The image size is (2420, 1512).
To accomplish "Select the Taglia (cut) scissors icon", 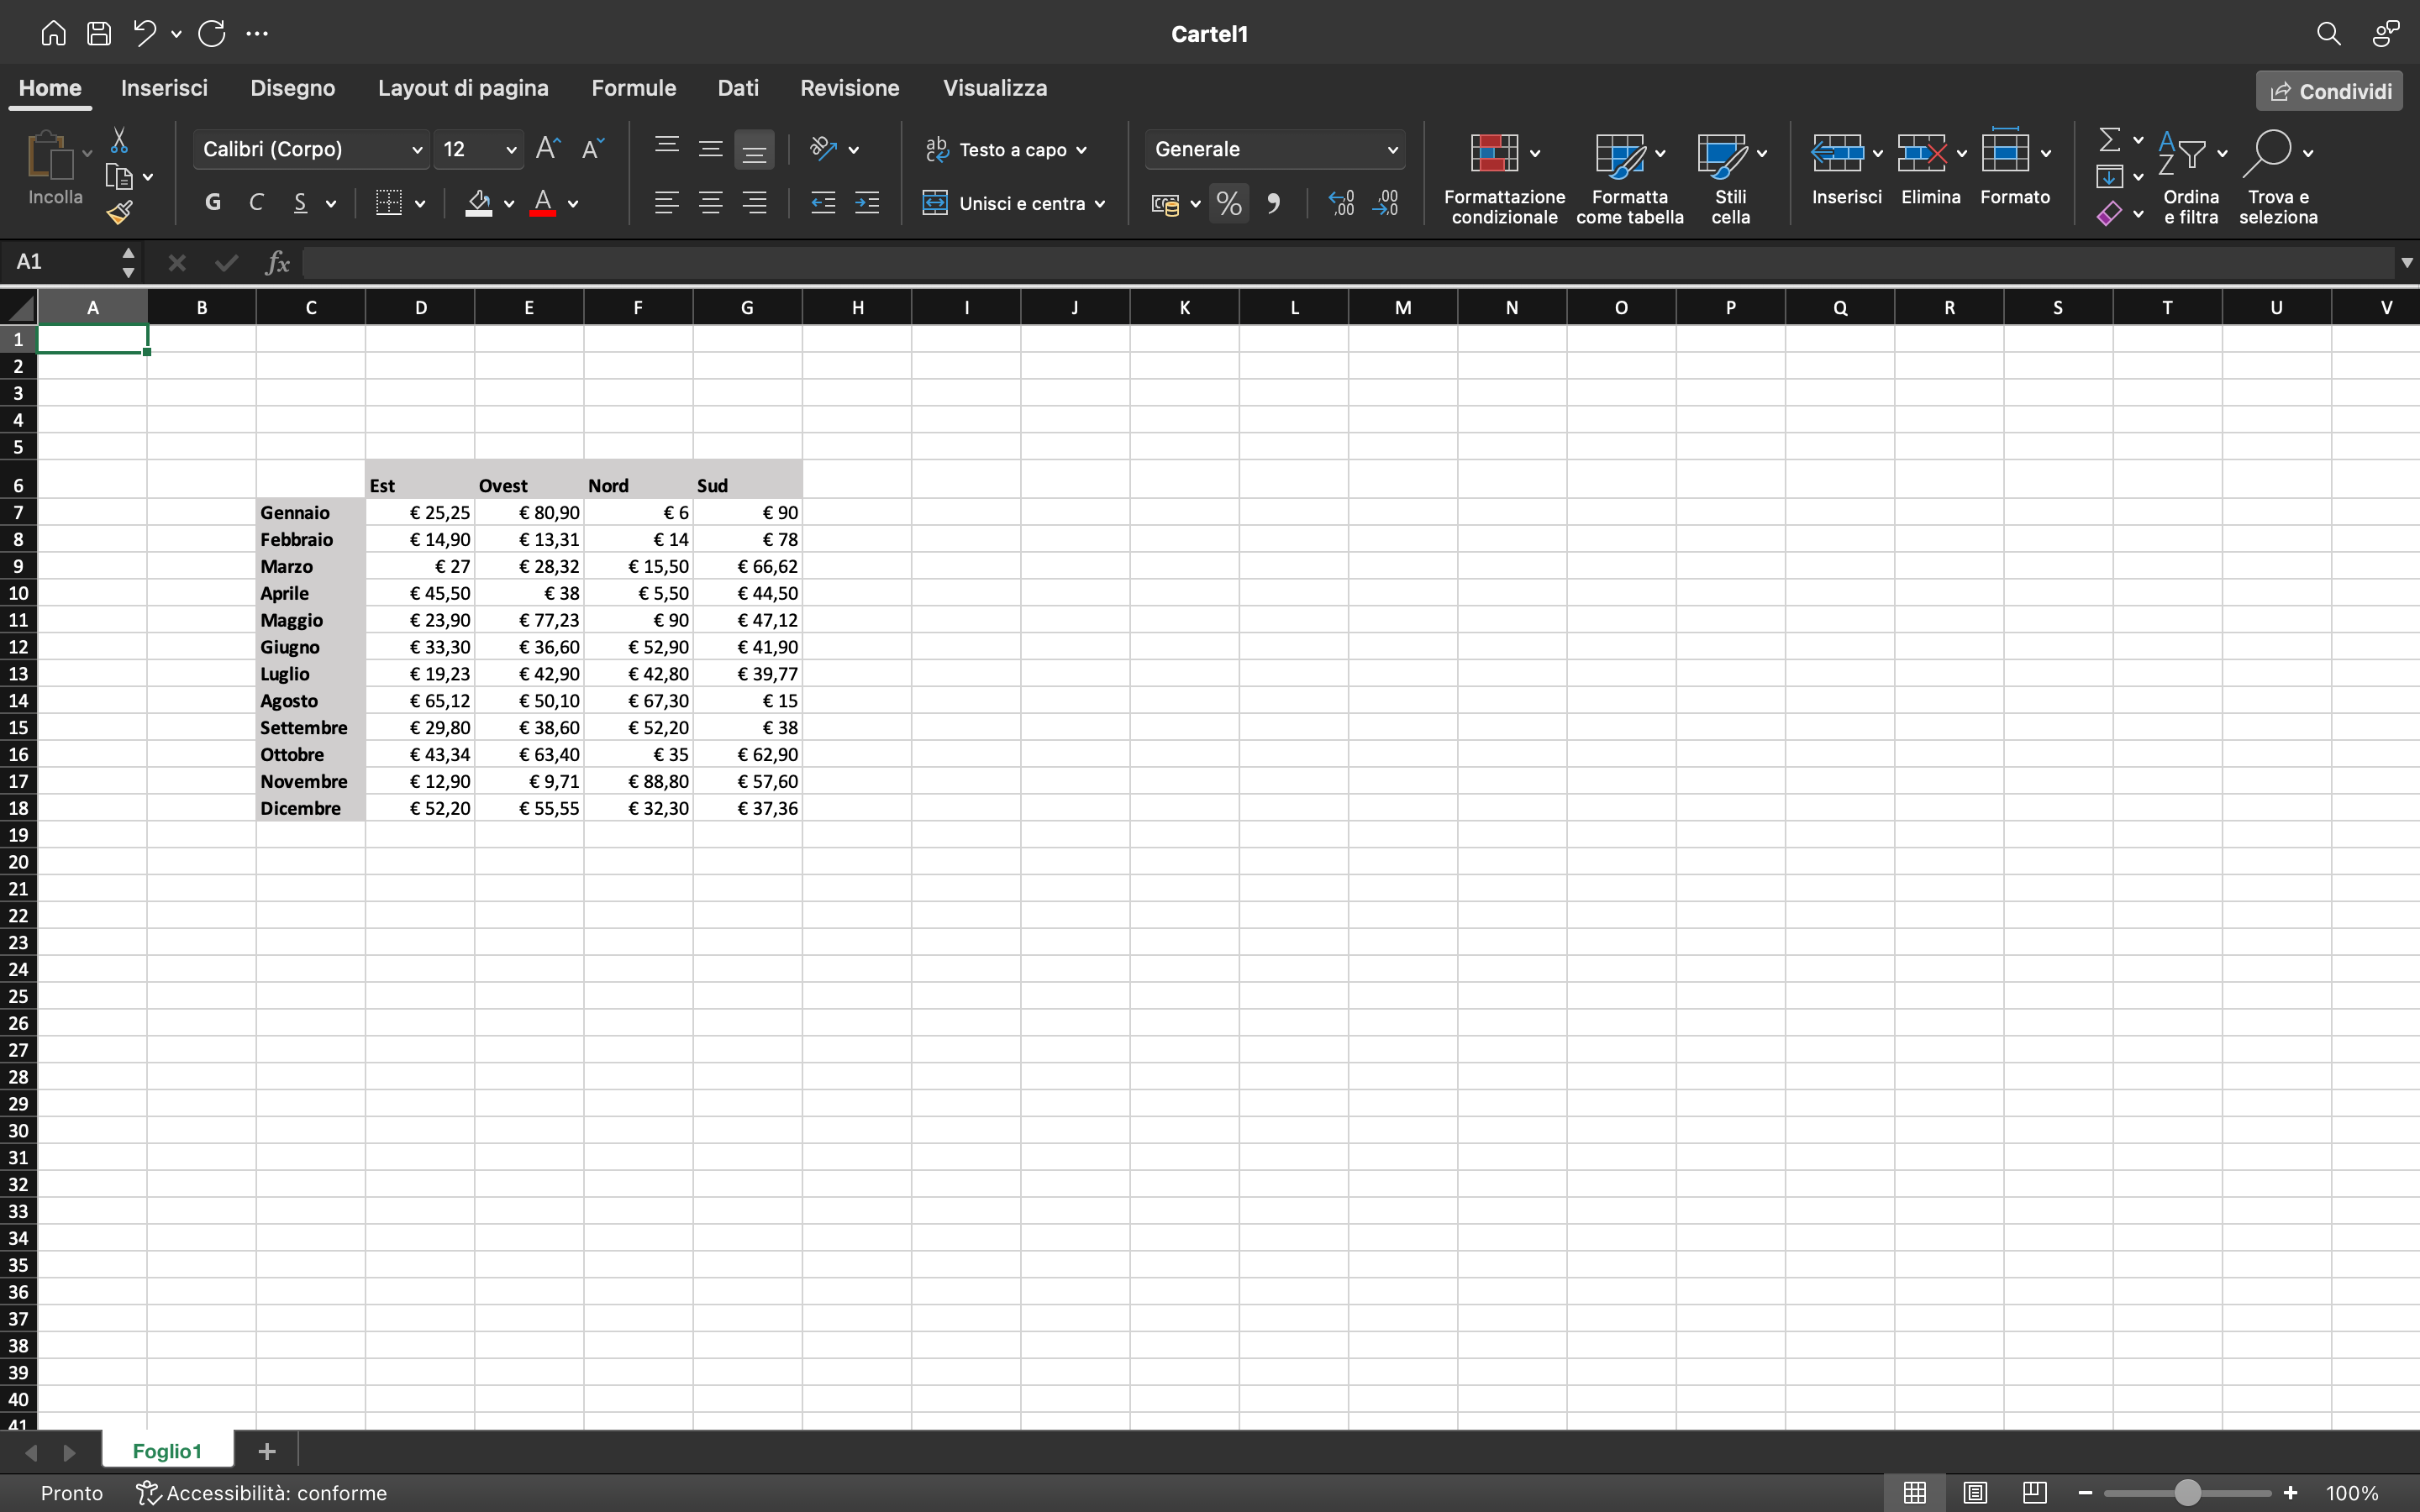I will click(x=120, y=140).
